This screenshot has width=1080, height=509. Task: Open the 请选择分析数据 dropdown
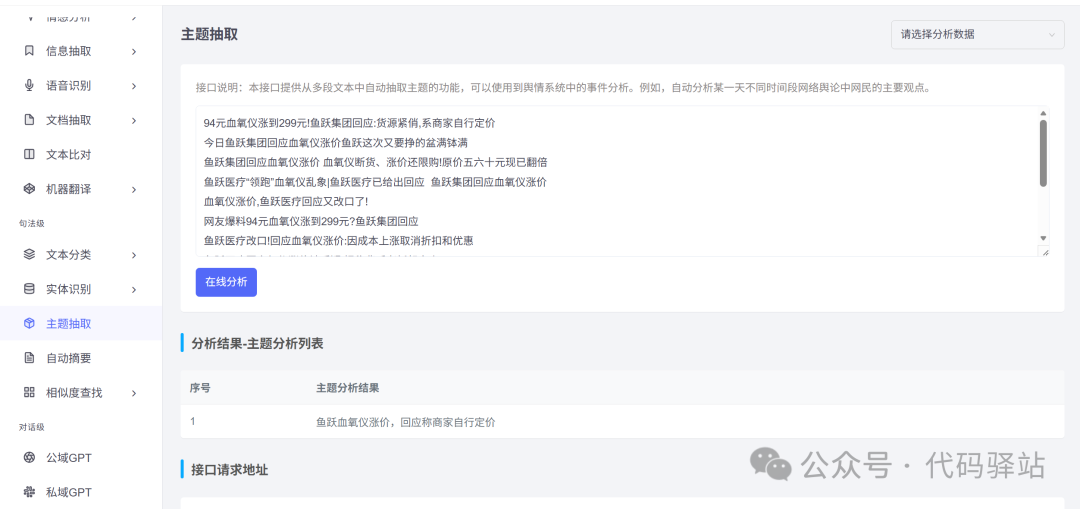point(977,34)
